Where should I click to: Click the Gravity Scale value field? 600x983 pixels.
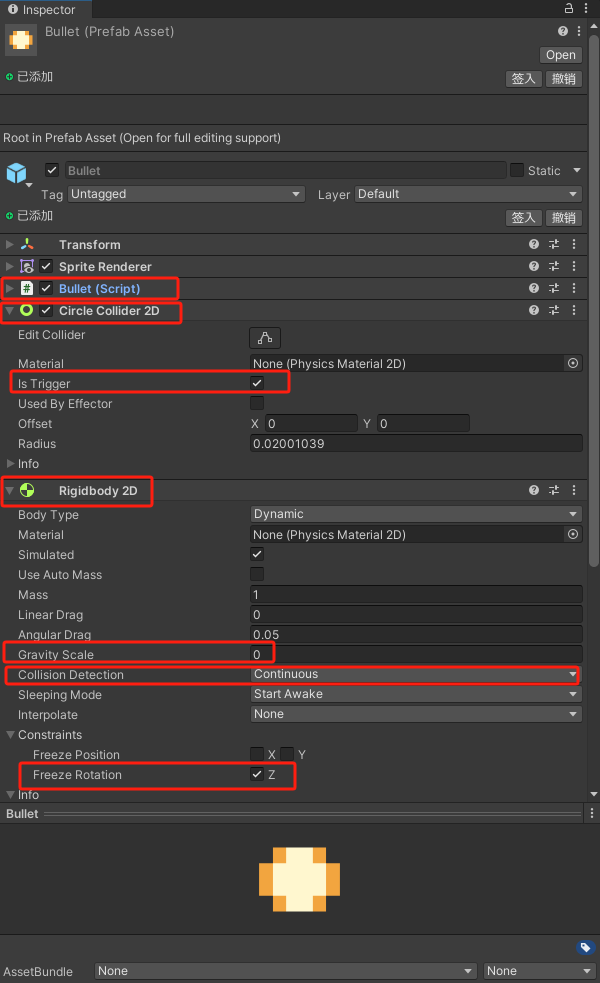pyautogui.click(x=416, y=654)
